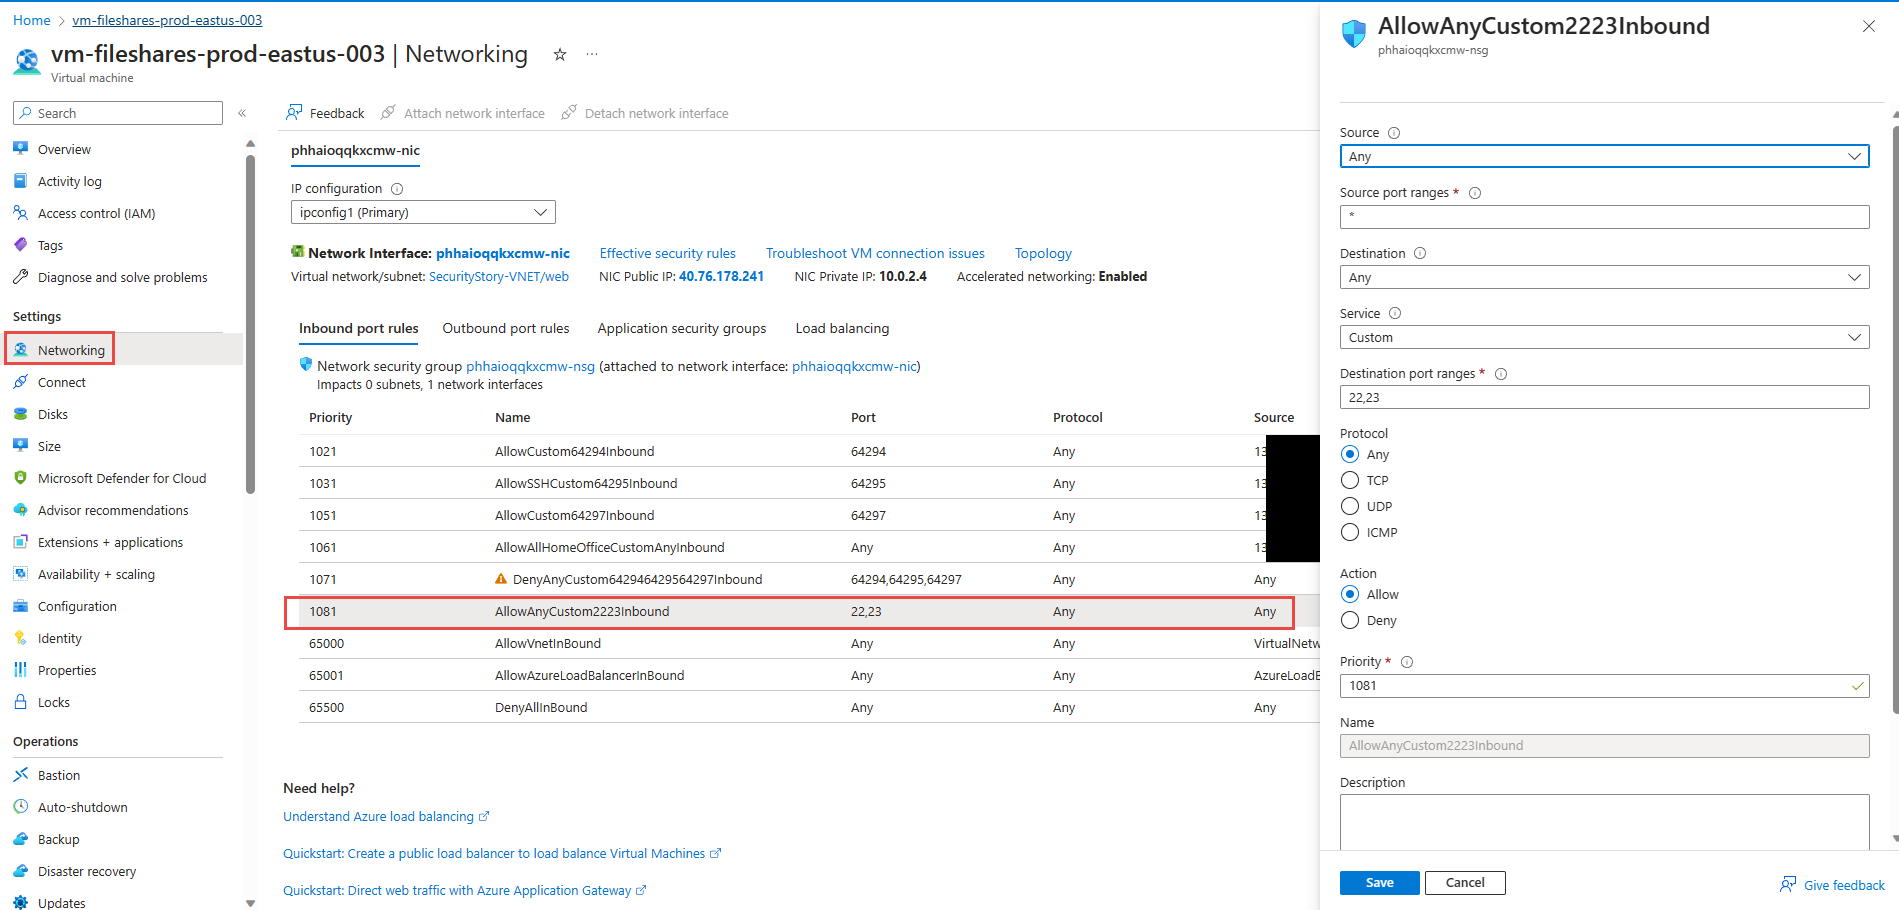The width and height of the screenshot is (1899, 910).
Task: Select Allow action radio button
Action: tap(1350, 594)
